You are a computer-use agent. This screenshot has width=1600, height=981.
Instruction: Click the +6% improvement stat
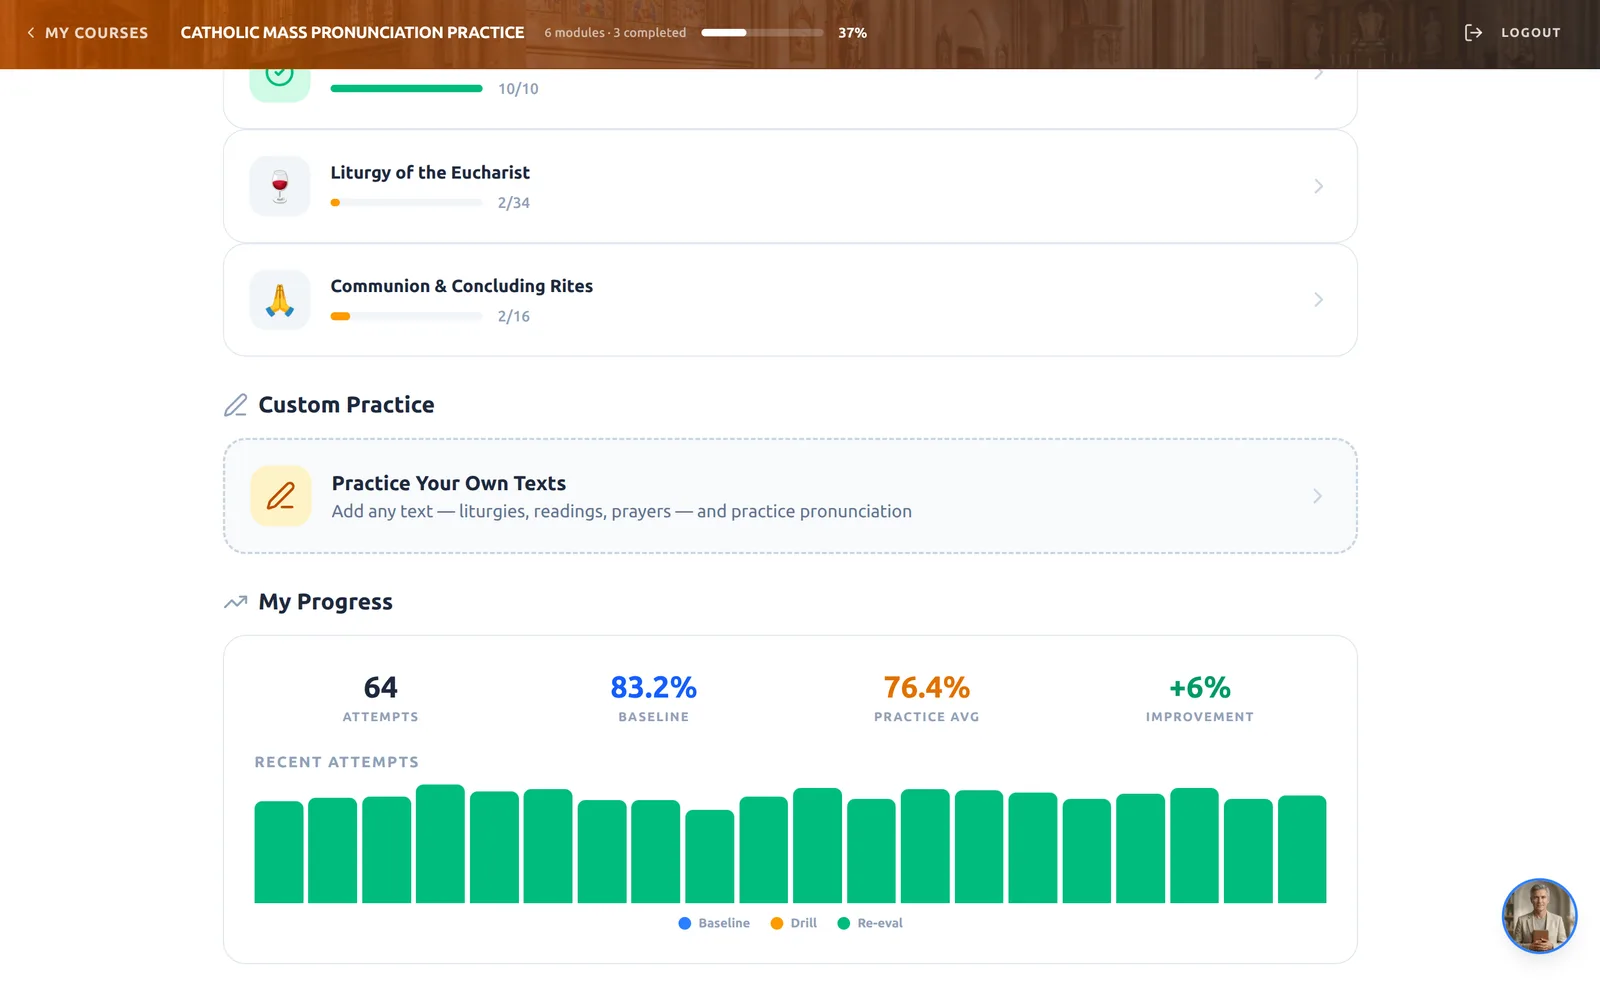(x=1200, y=698)
